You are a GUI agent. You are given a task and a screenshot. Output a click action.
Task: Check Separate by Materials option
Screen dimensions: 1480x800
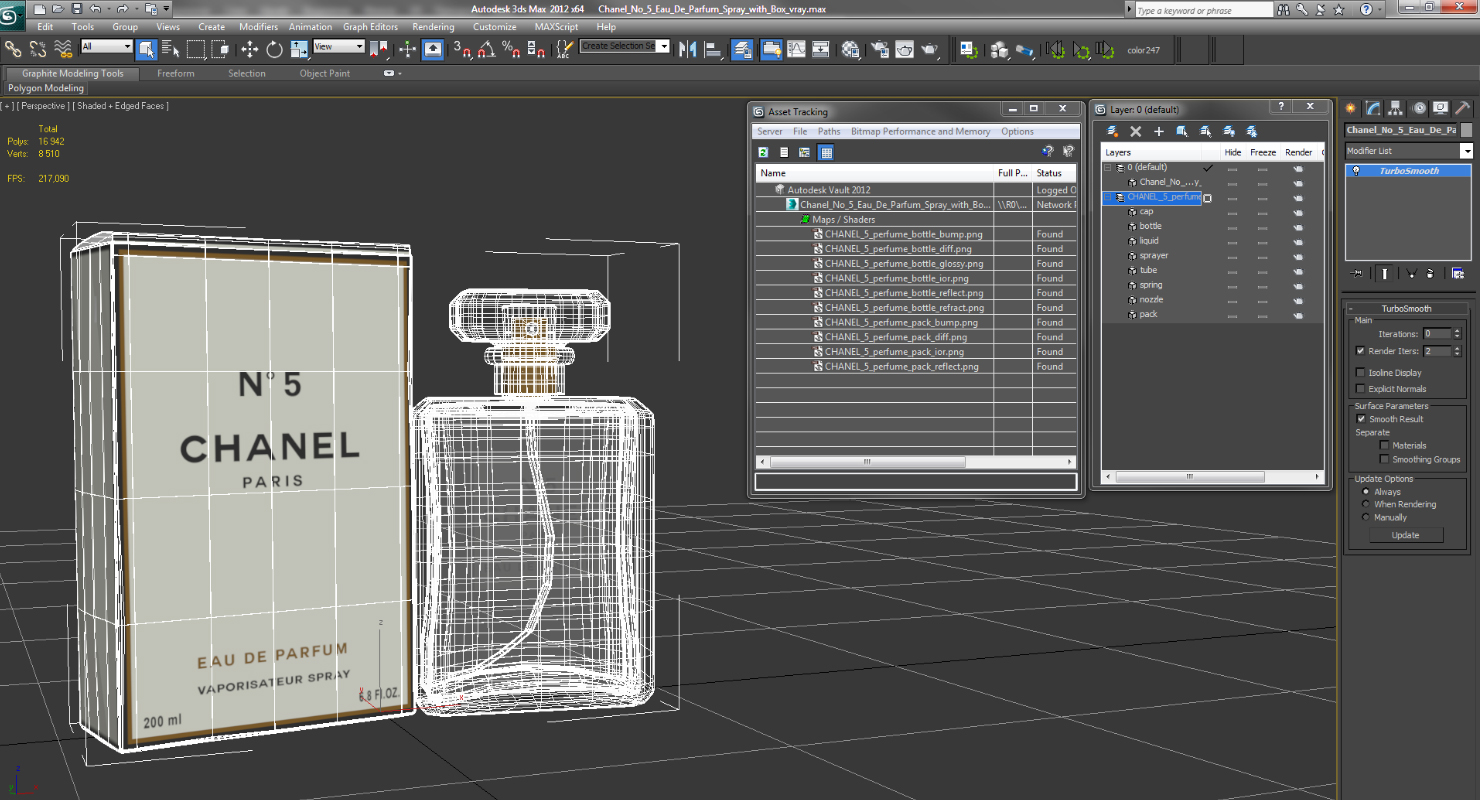[x=1384, y=445]
